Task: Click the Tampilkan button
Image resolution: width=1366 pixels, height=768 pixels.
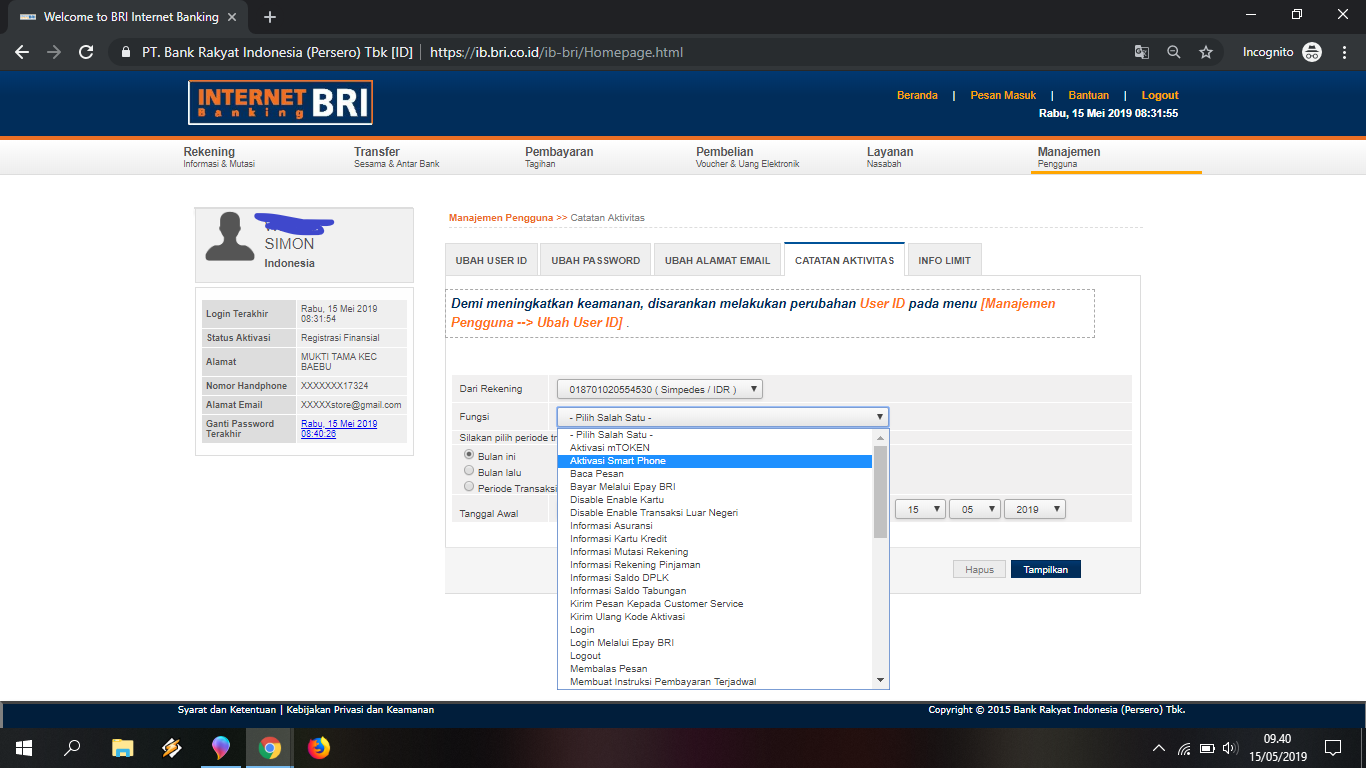Action: 1045,568
